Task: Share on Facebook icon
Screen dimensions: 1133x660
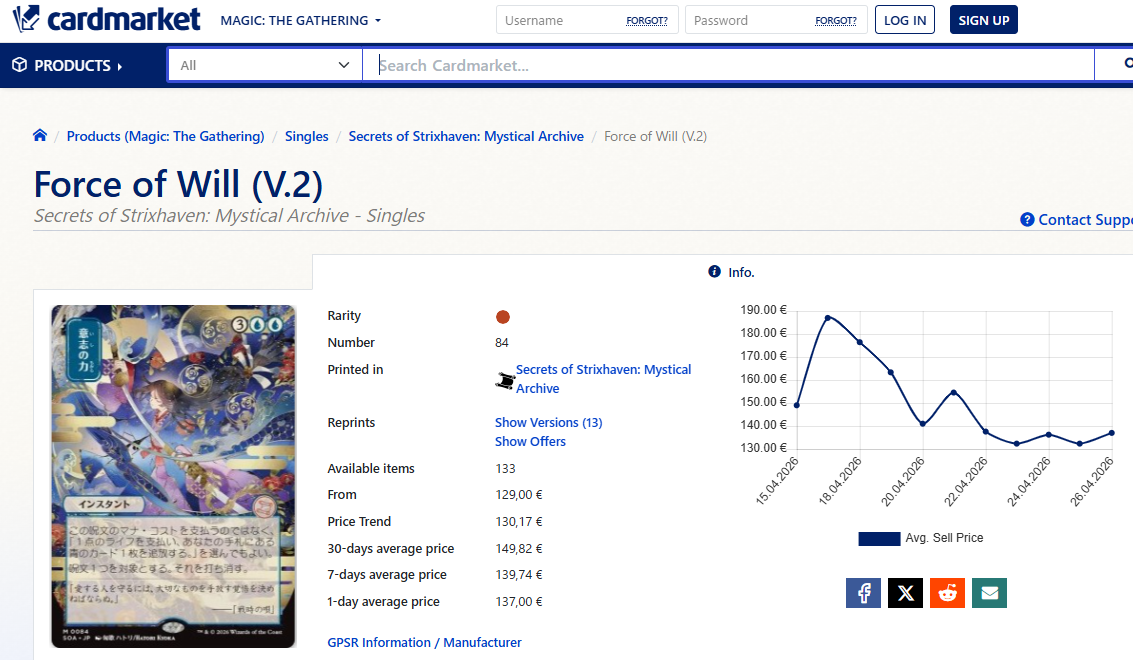Action: 863,593
